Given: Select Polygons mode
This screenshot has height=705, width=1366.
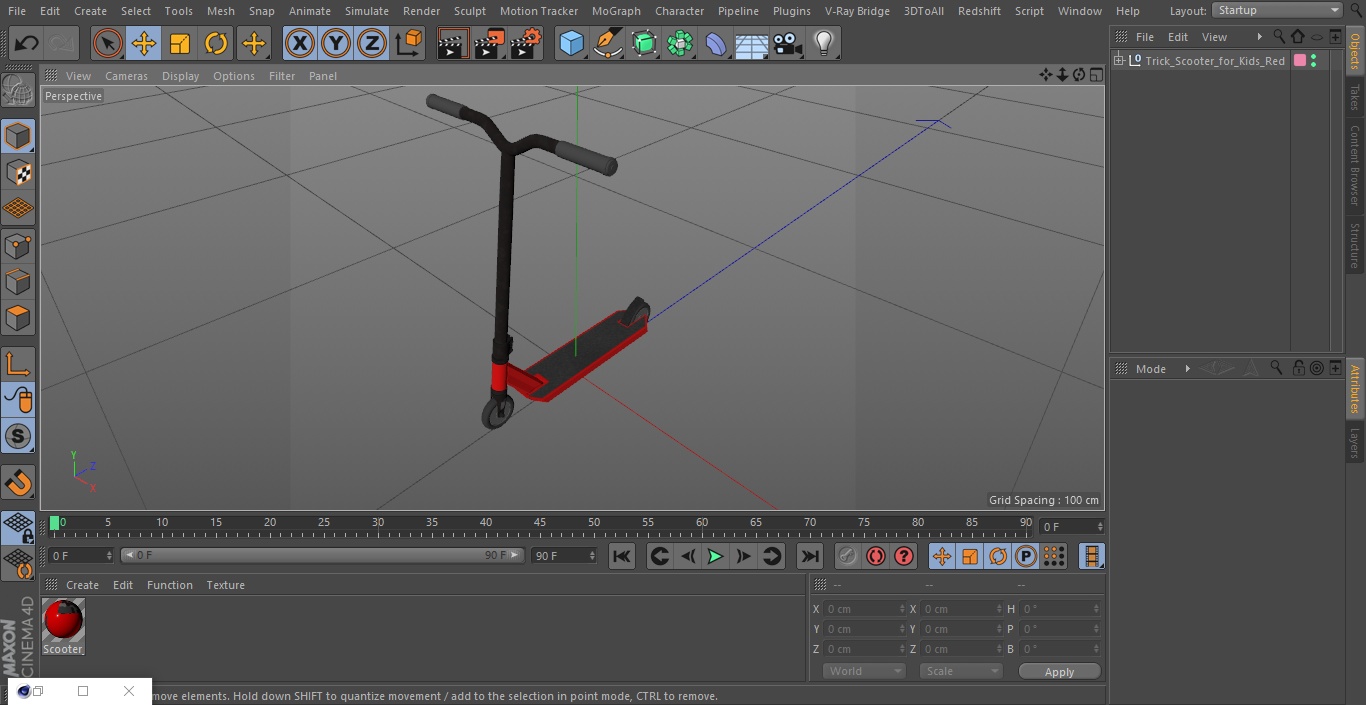Looking at the screenshot, I should [18, 317].
